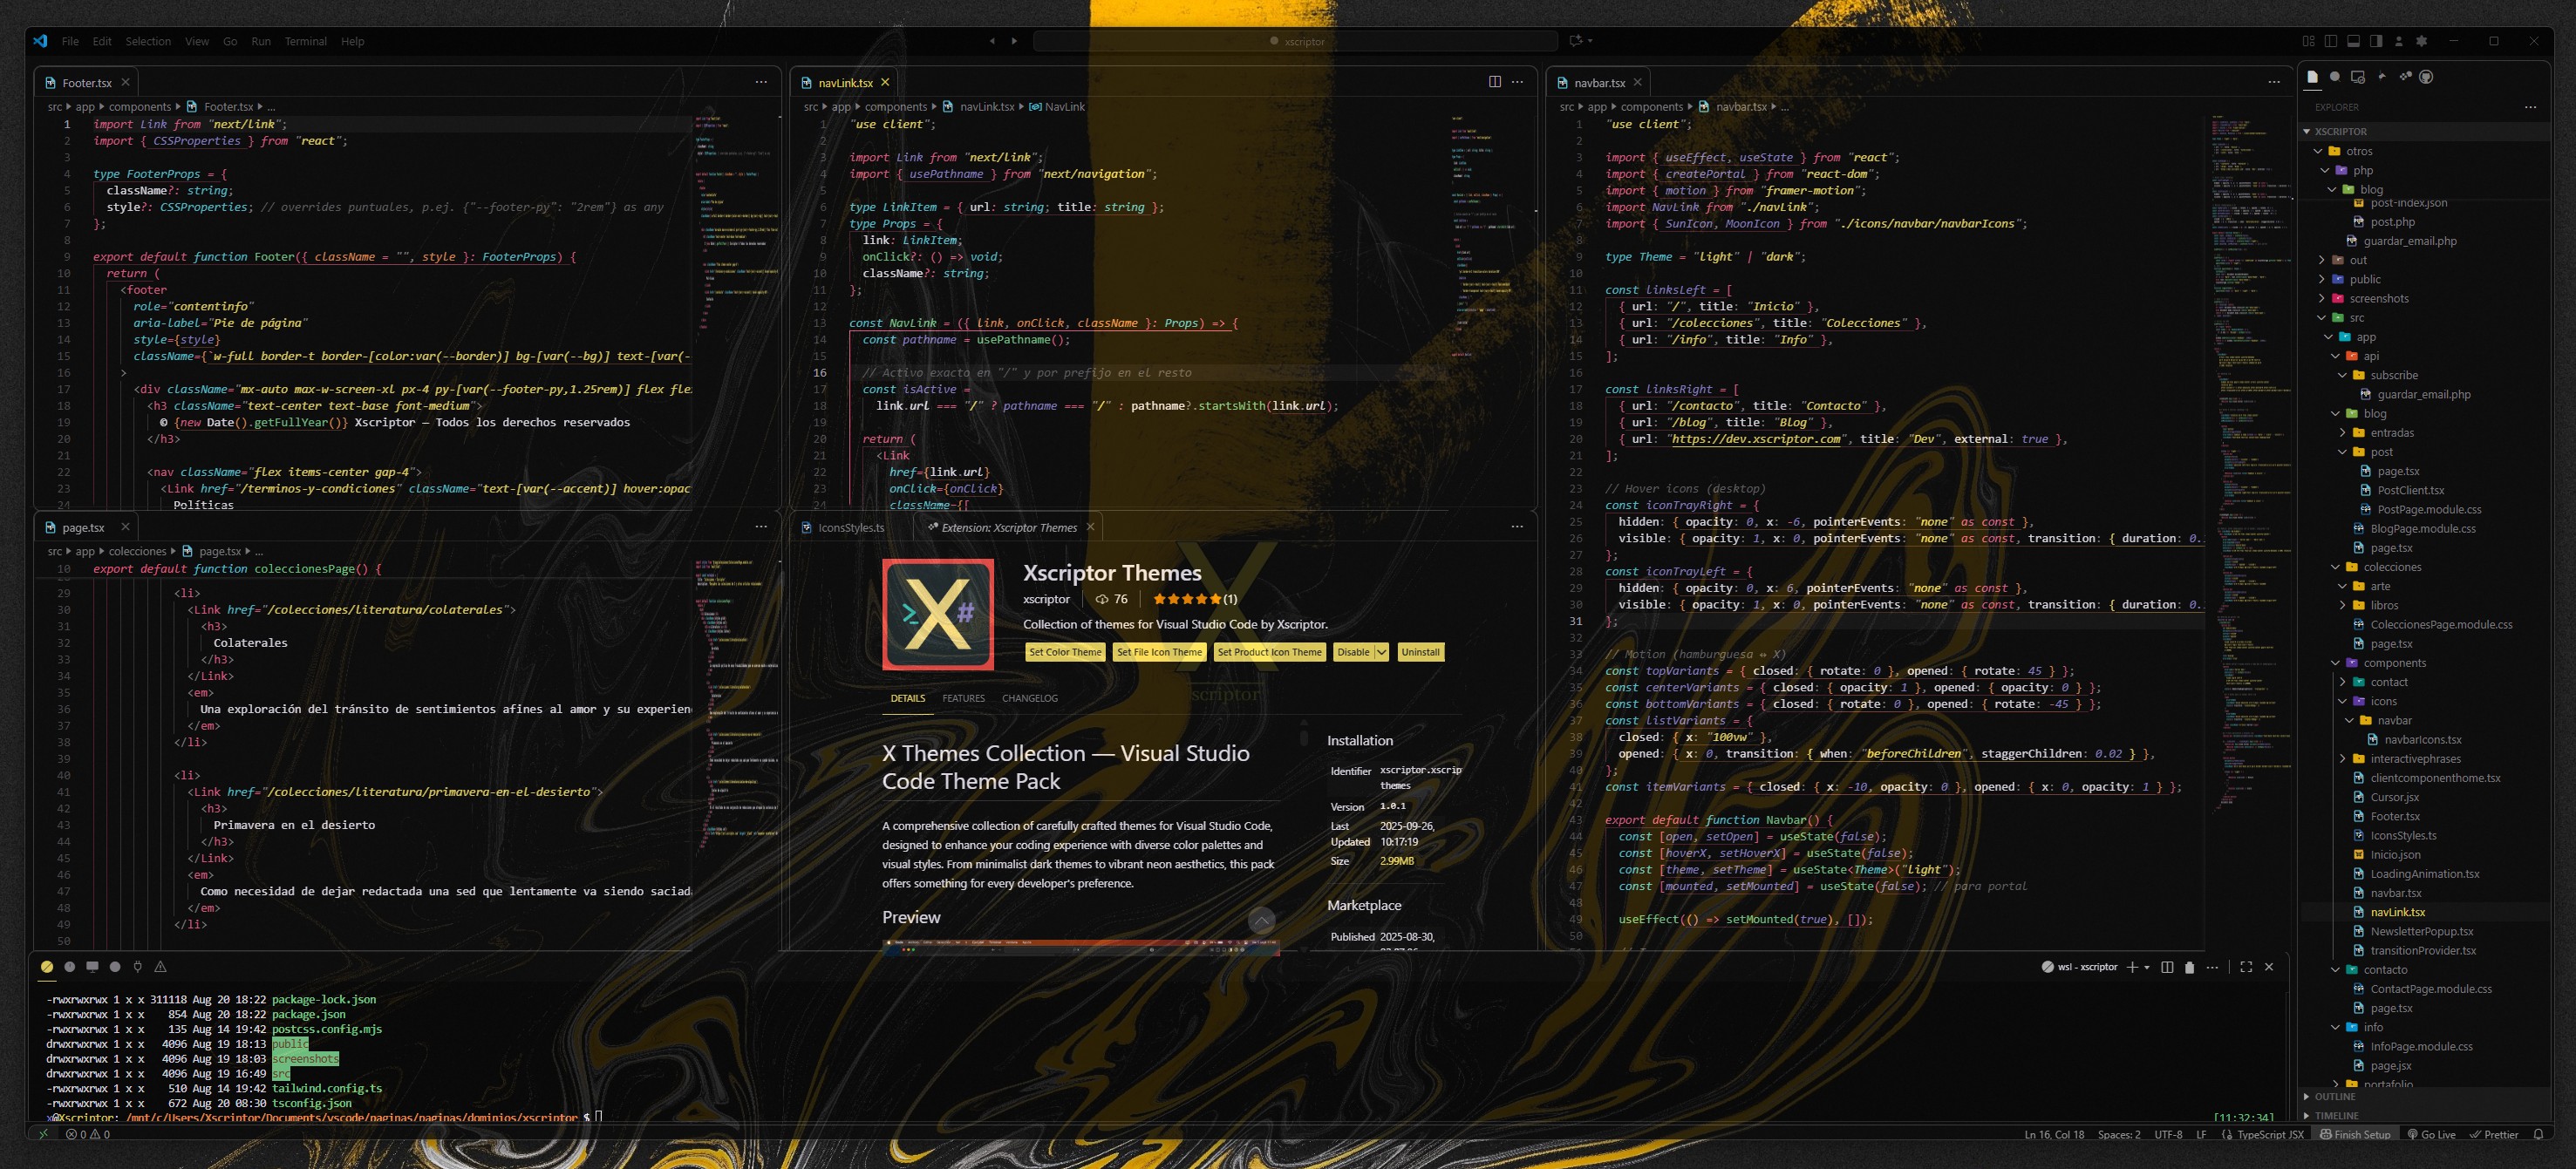
Task: Click the Uninstall button
Action: click(x=1420, y=652)
